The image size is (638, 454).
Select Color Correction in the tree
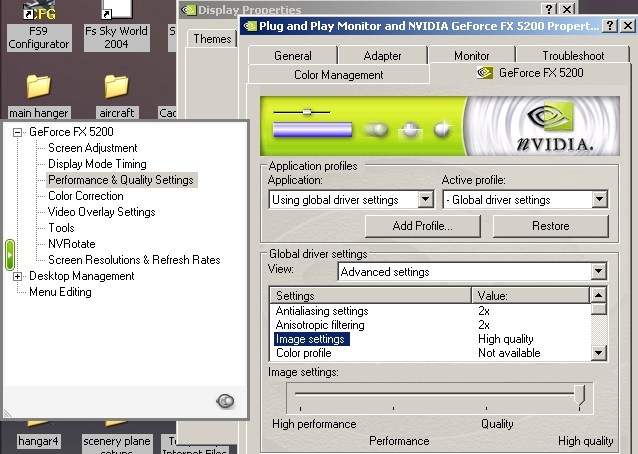tap(86, 196)
